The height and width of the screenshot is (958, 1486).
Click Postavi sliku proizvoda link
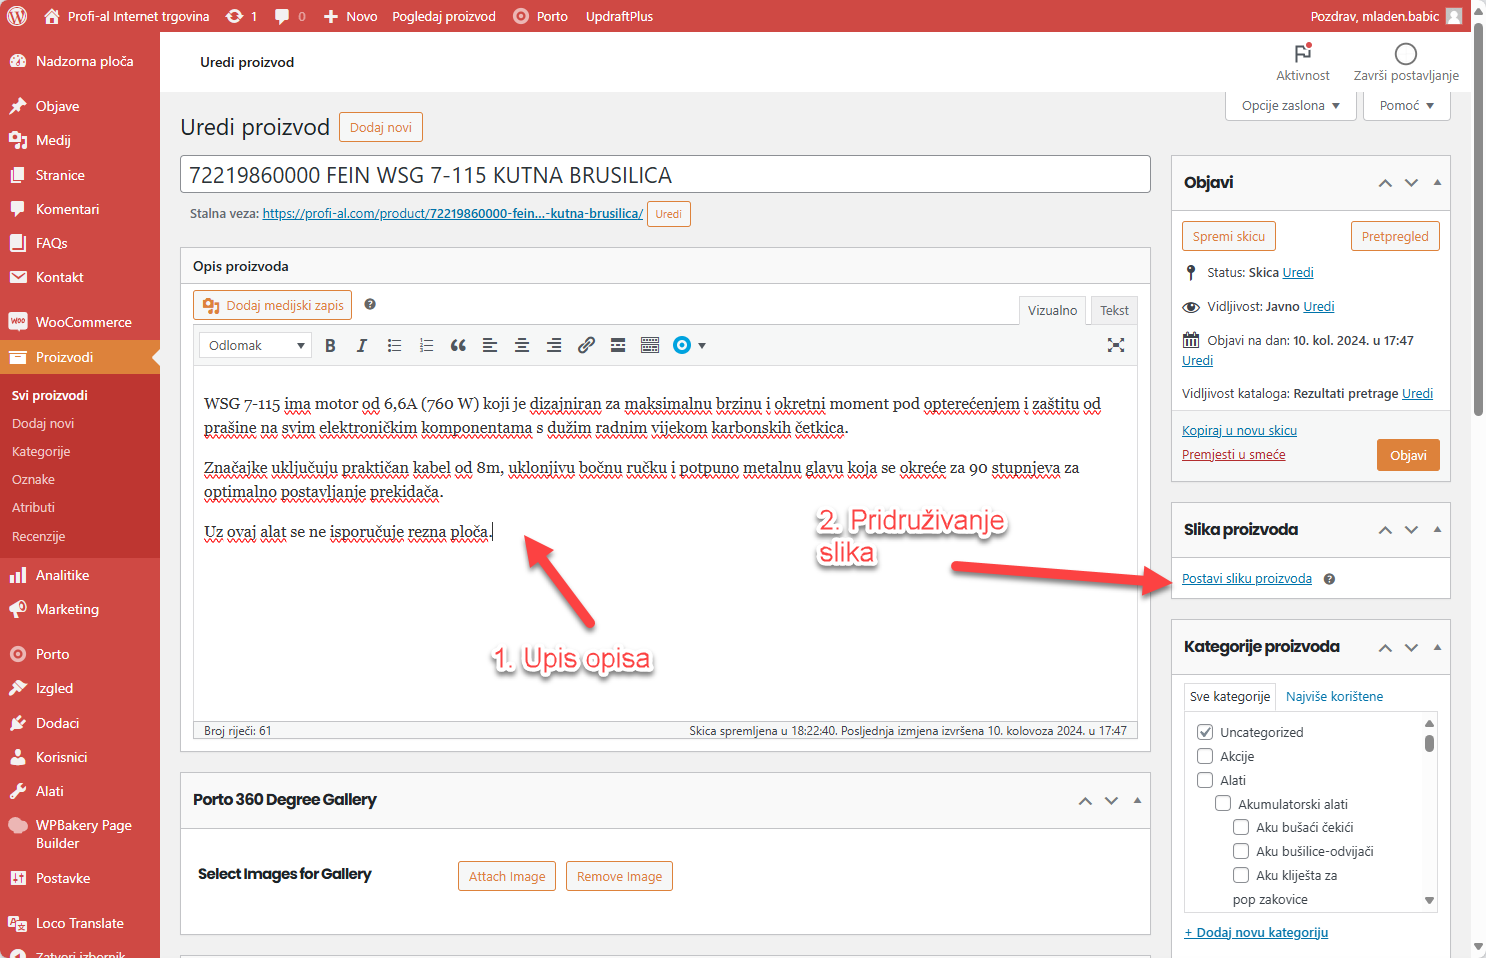(x=1246, y=579)
